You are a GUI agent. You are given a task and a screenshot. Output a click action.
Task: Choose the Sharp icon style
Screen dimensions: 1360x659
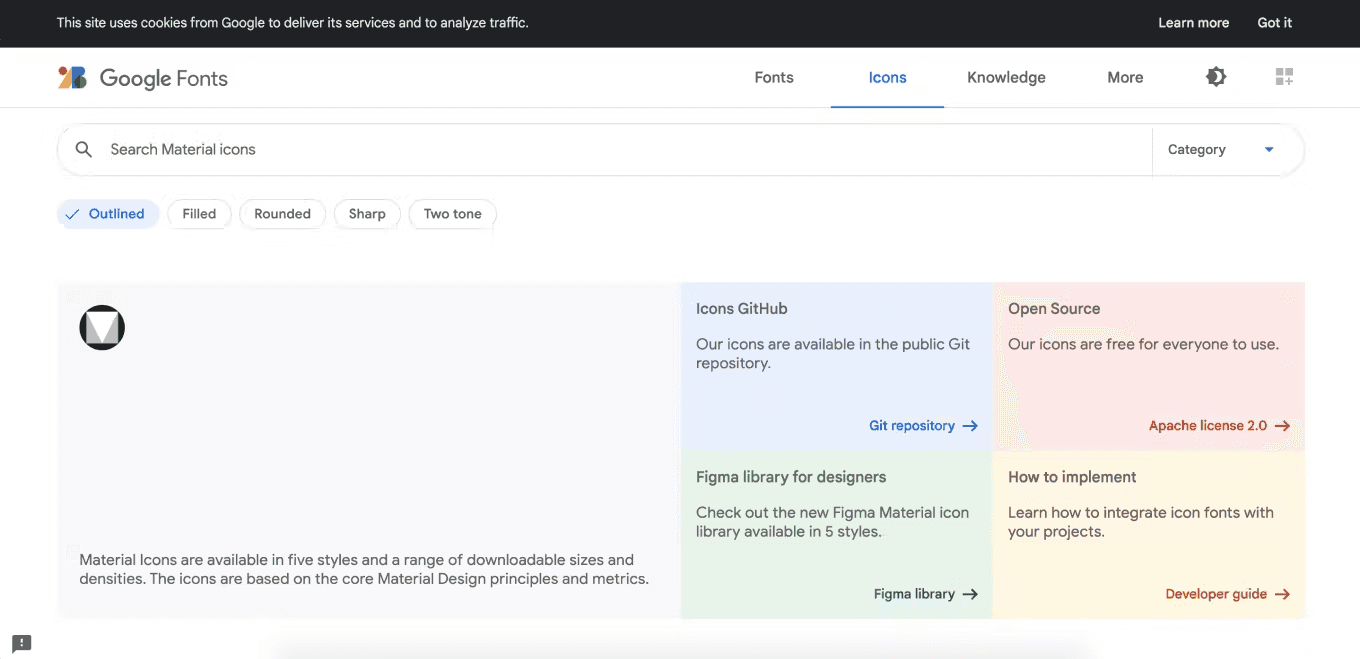click(x=367, y=214)
